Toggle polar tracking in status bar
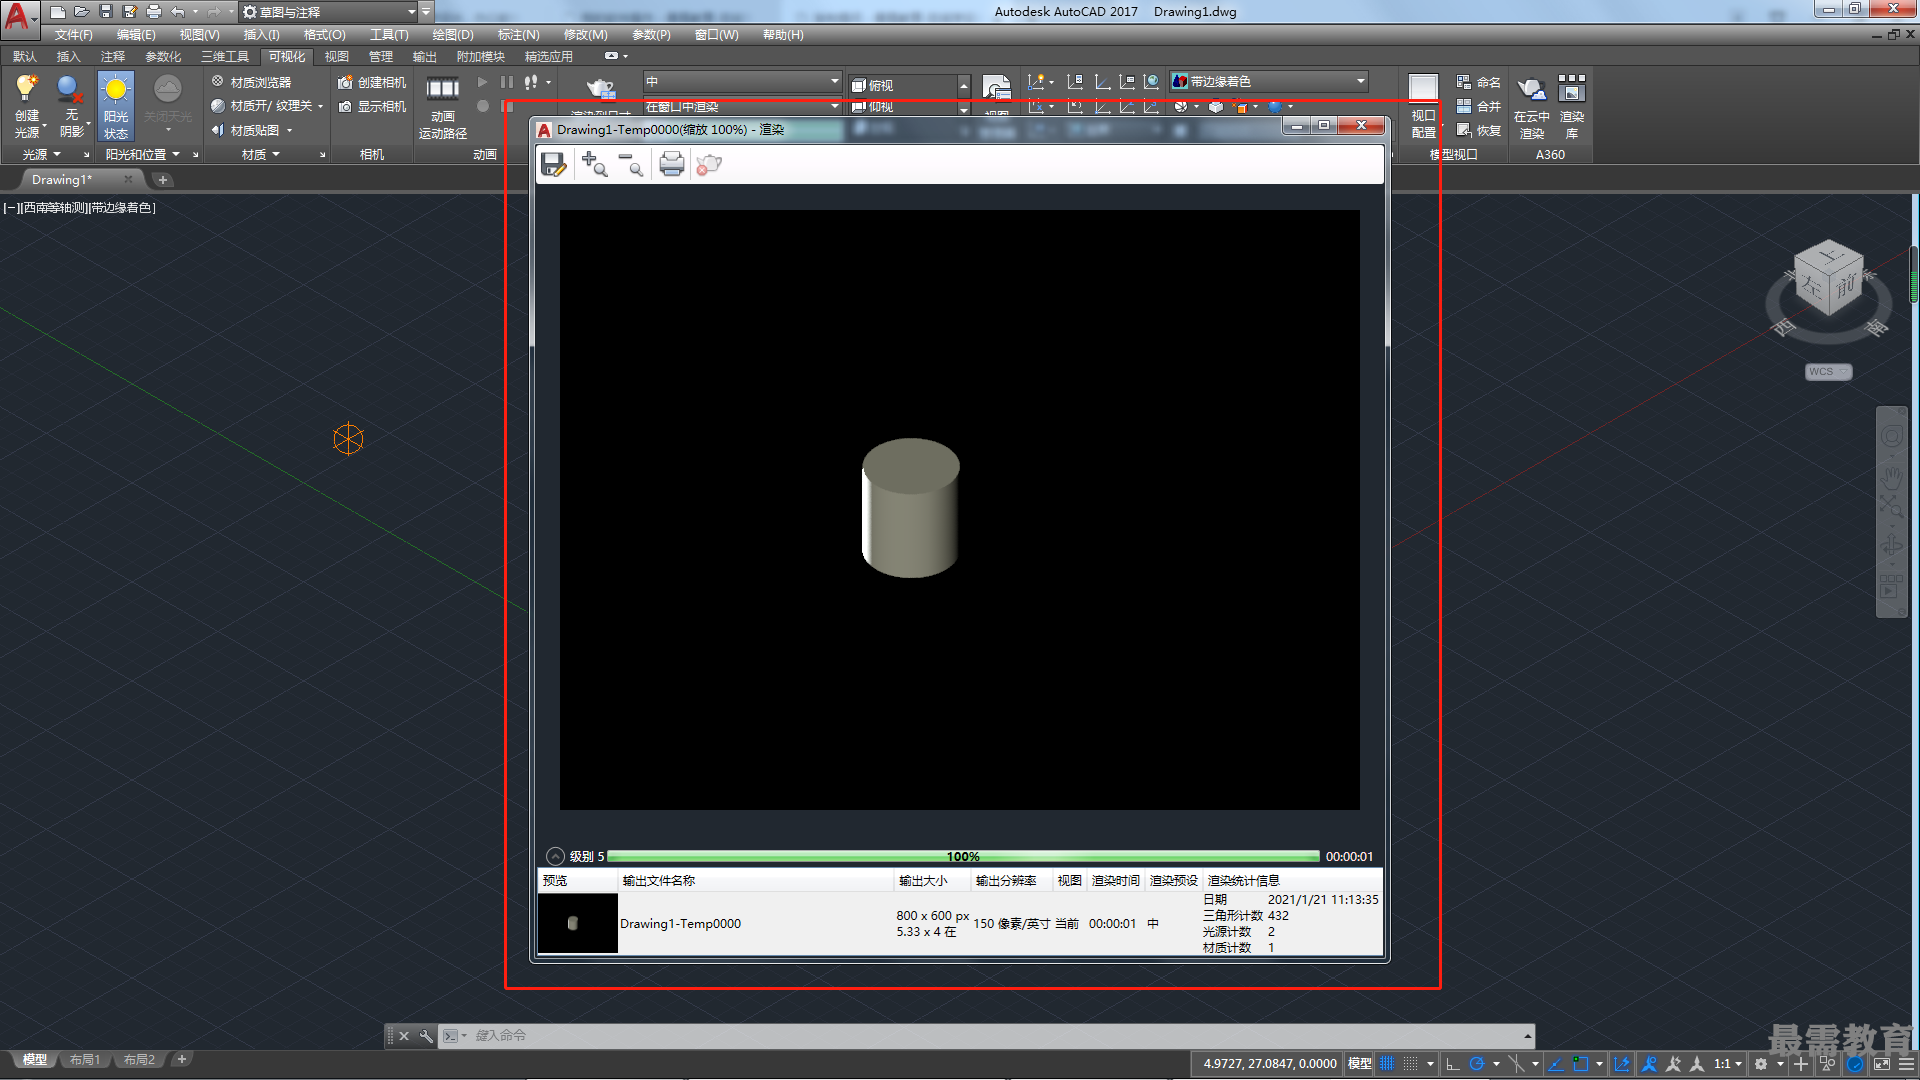 (1477, 1064)
